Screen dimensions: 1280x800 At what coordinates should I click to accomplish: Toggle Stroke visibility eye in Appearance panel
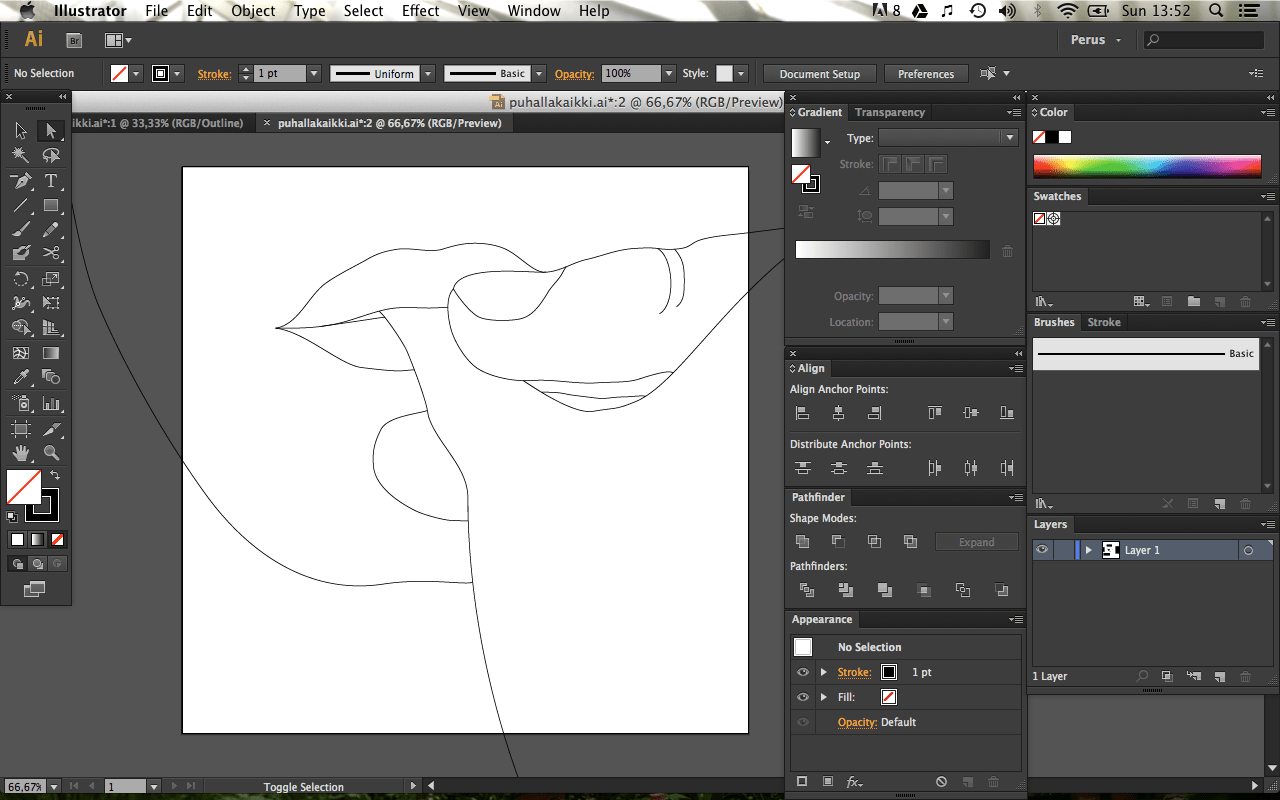tap(803, 672)
